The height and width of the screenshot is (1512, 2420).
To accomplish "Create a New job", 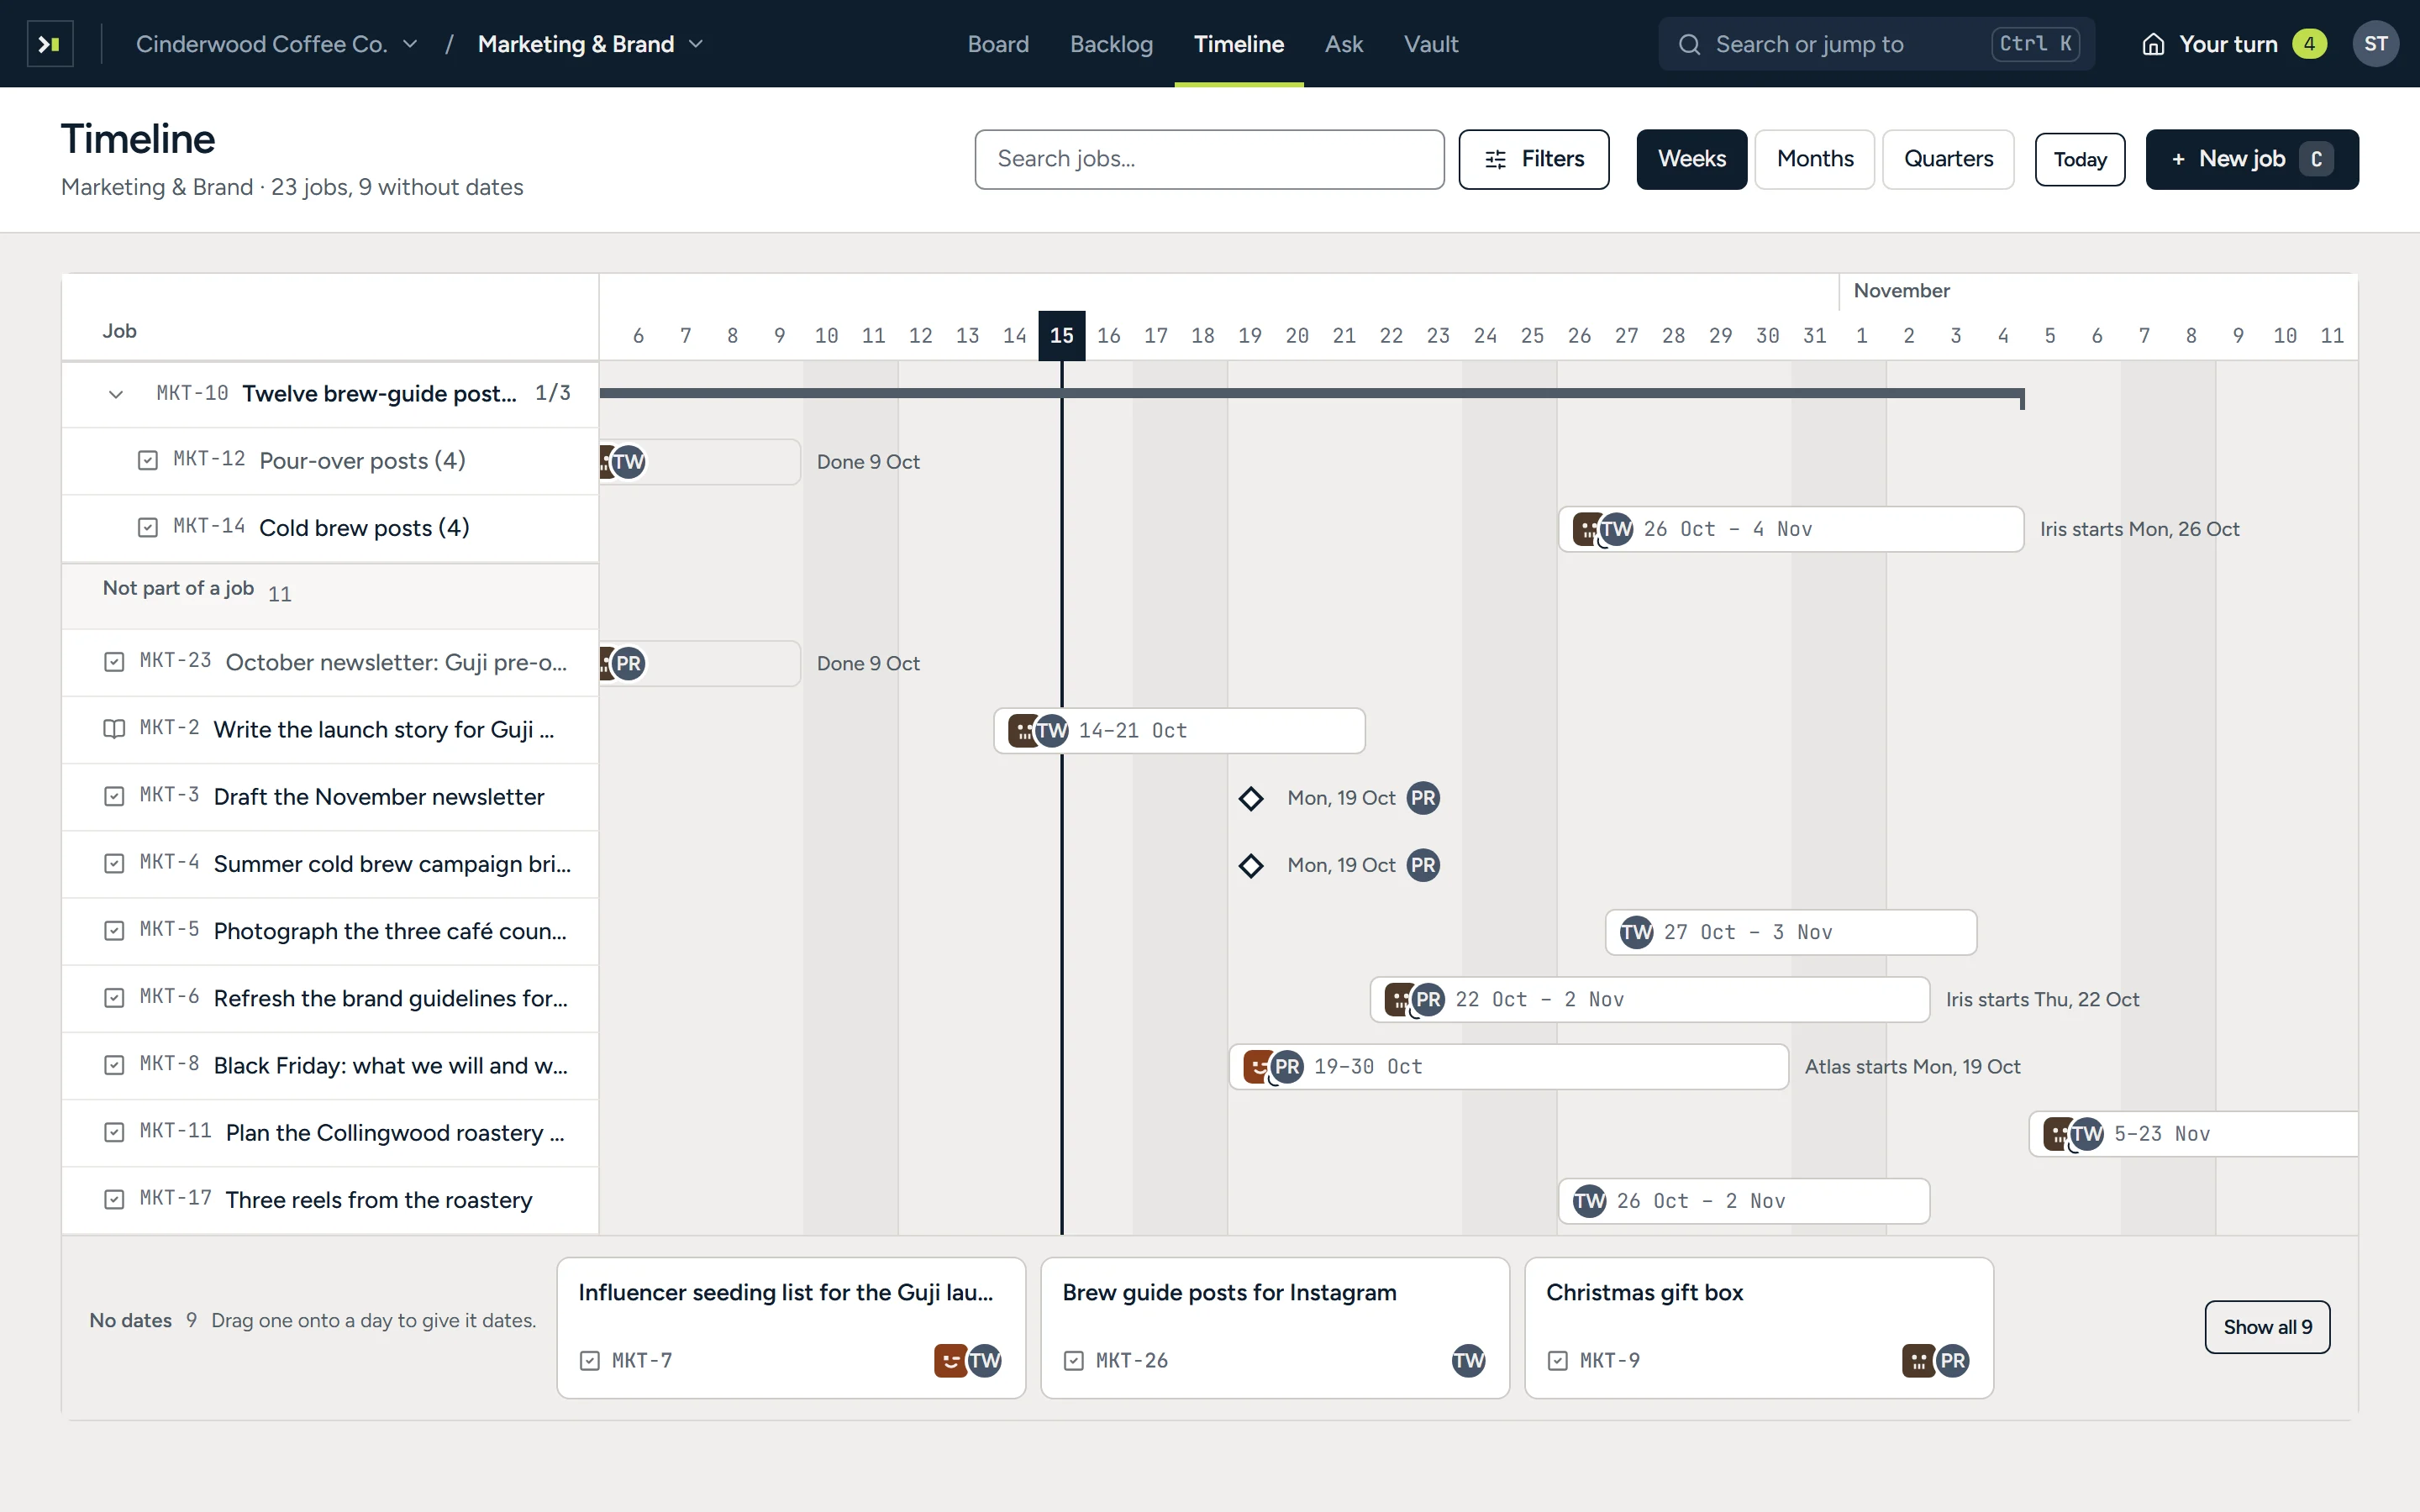I will coord(2251,159).
